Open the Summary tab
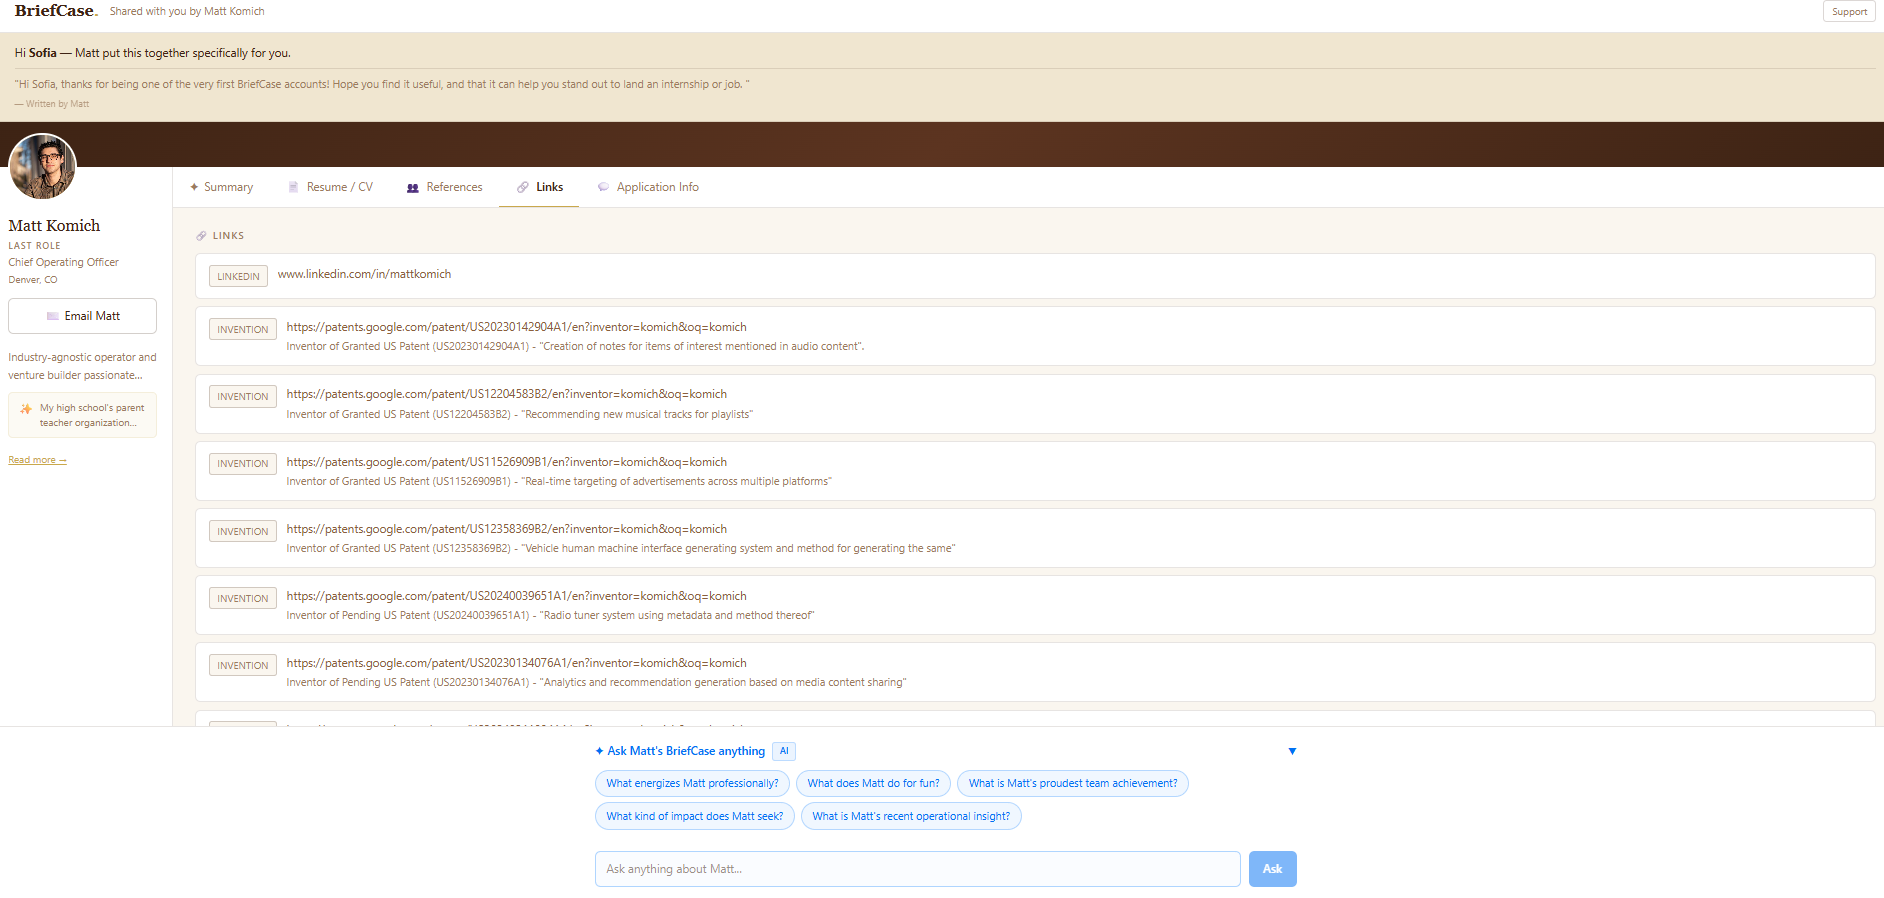Image resolution: width=1884 pixels, height=898 pixels. pos(221,187)
